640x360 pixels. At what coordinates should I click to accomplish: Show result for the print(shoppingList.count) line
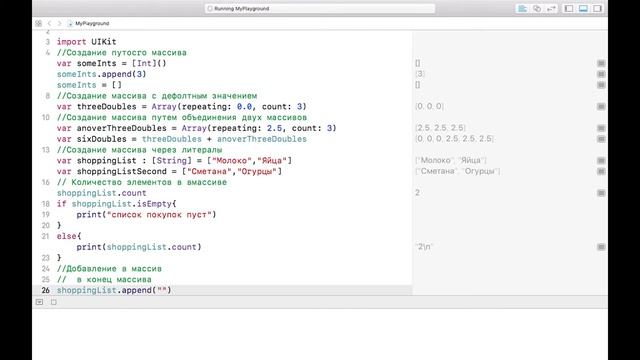[601, 247]
